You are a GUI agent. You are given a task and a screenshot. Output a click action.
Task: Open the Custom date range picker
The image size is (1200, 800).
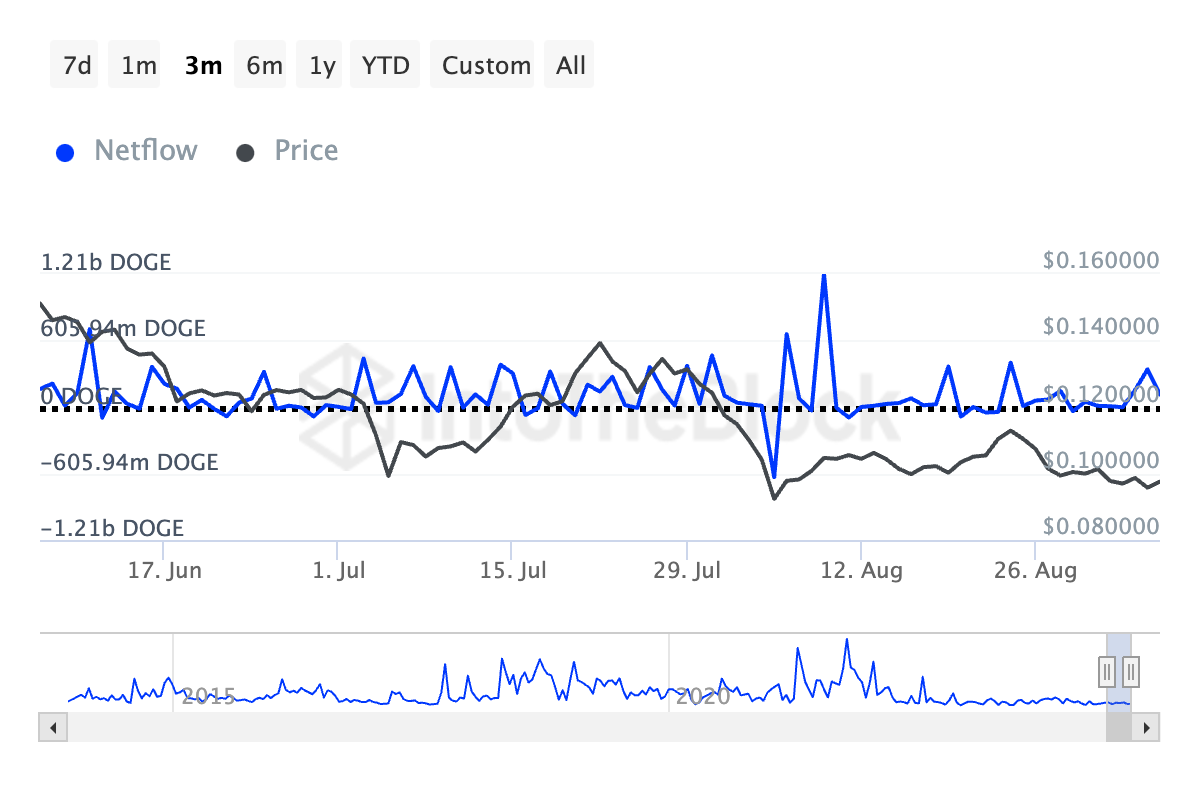(486, 66)
